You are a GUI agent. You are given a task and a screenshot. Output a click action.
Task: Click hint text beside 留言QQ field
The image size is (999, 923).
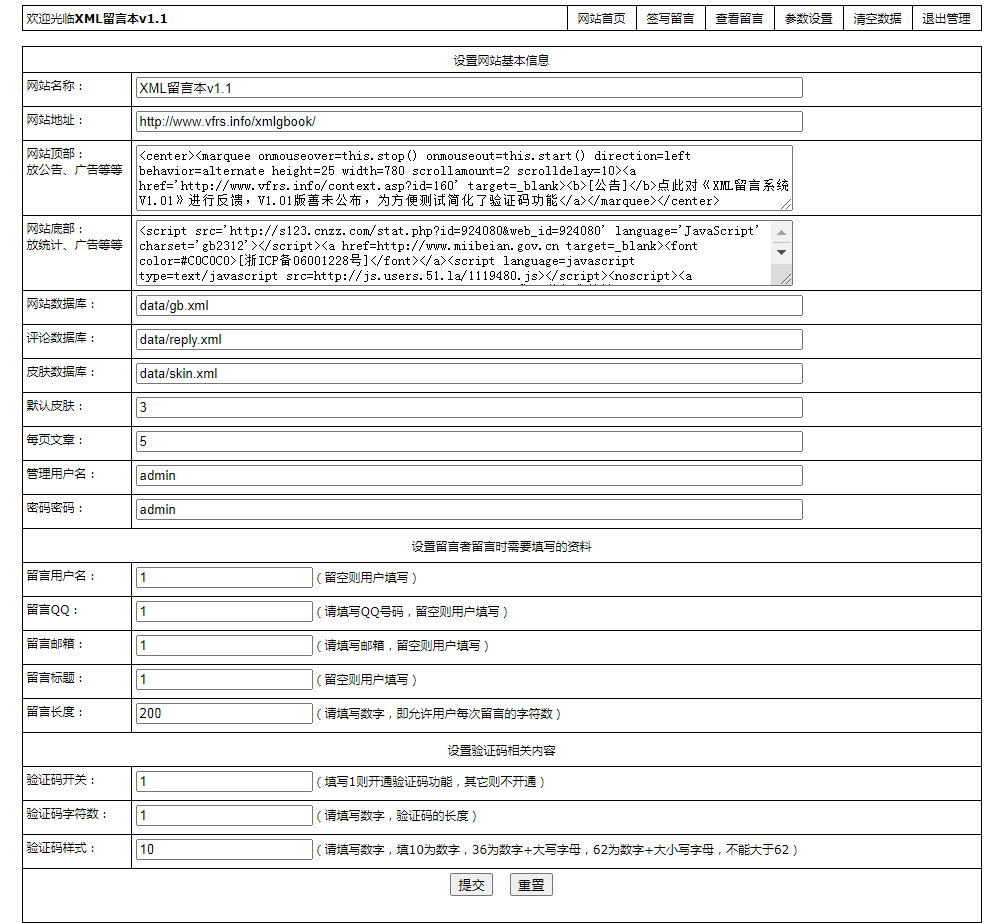pyautogui.click(x=412, y=612)
